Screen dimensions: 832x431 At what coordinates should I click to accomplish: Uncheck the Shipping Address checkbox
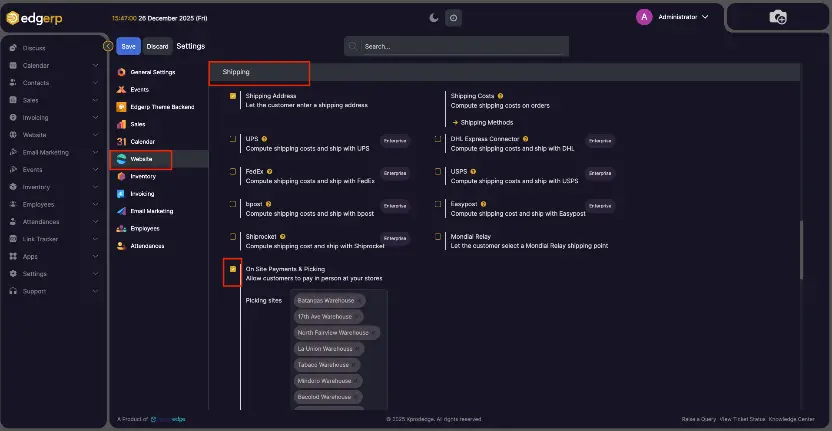click(233, 97)
